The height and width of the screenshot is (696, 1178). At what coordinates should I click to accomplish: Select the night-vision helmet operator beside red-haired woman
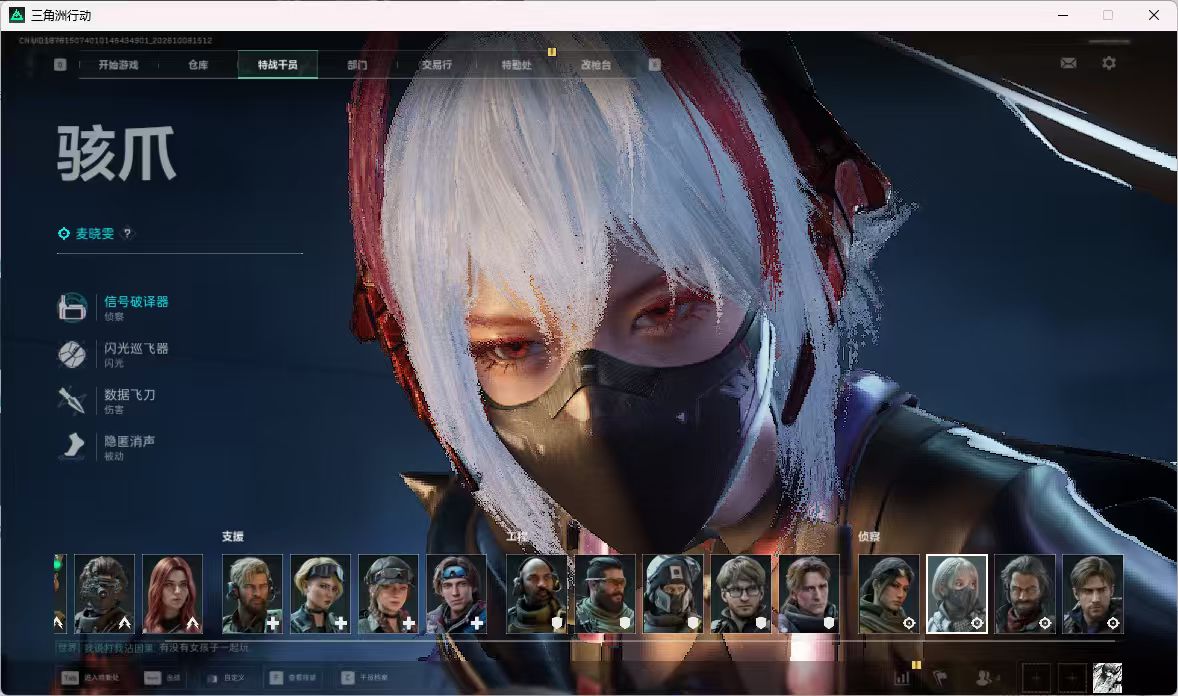click(x=104, y=594)
